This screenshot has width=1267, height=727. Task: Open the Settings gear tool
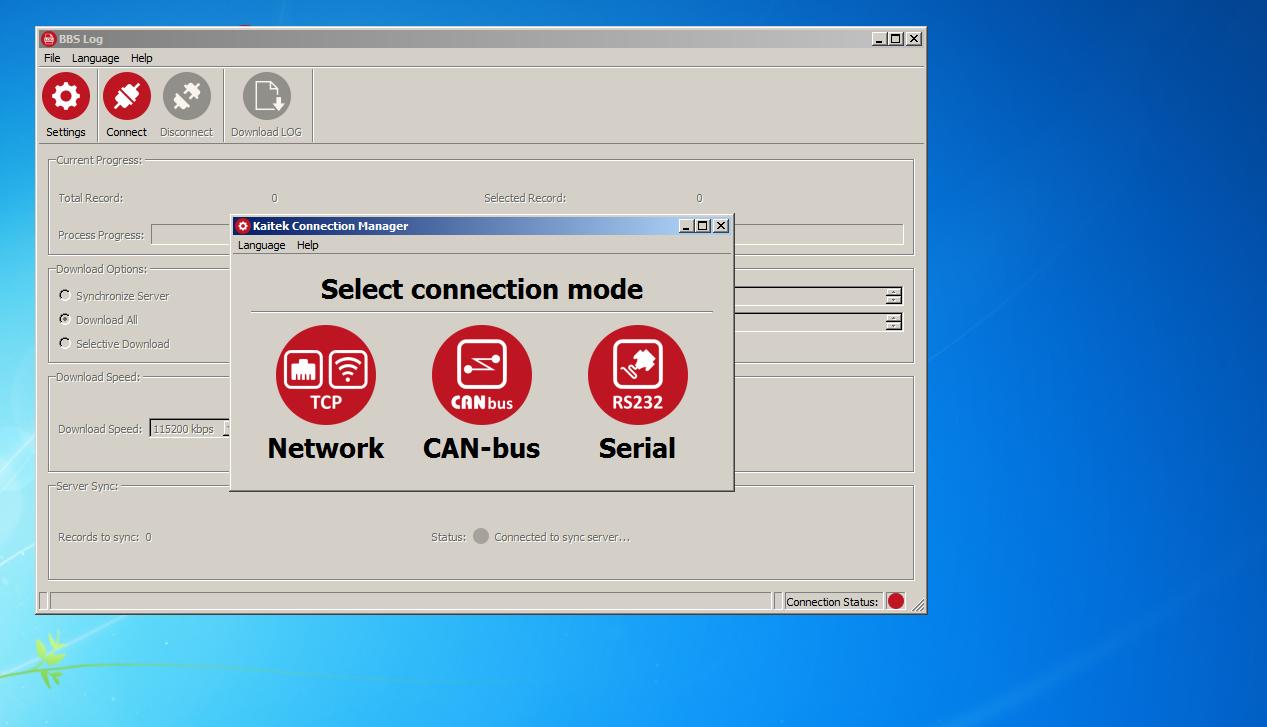click(x=65, y=95)
